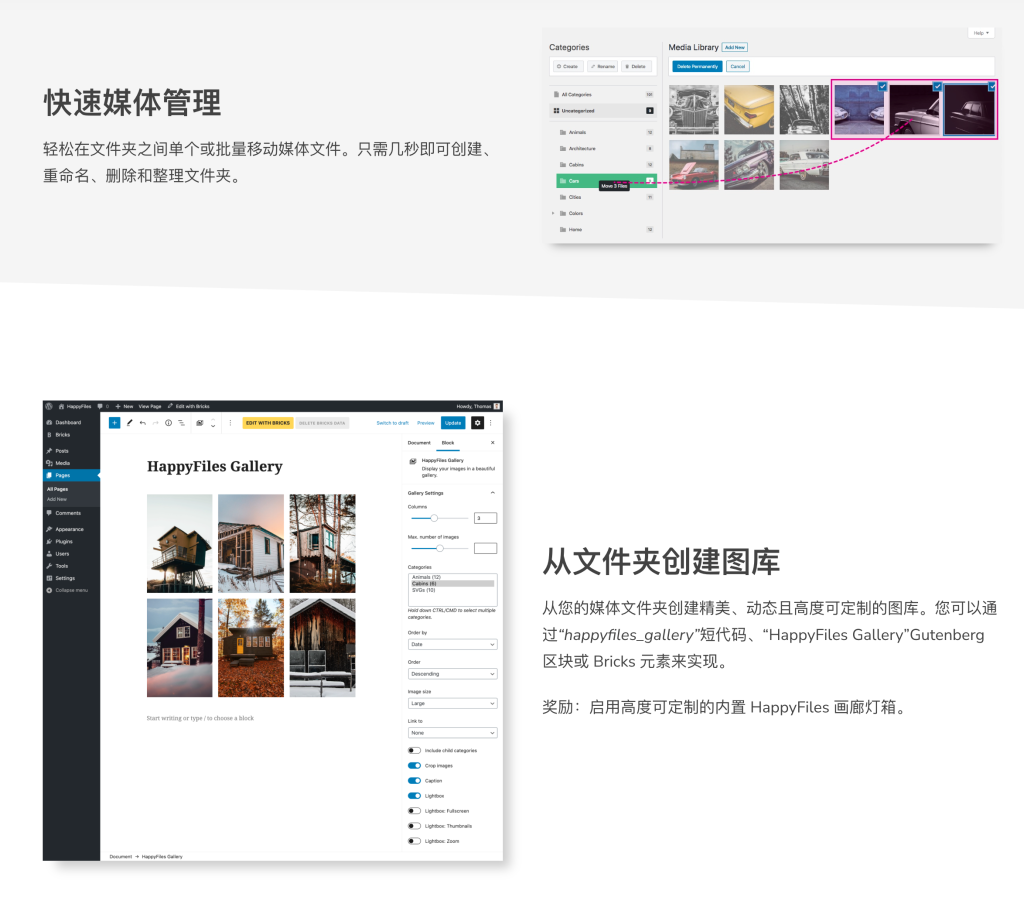Turn on Lightbox: Zoom switch
Screen dimensions: 1024x897
414,841
